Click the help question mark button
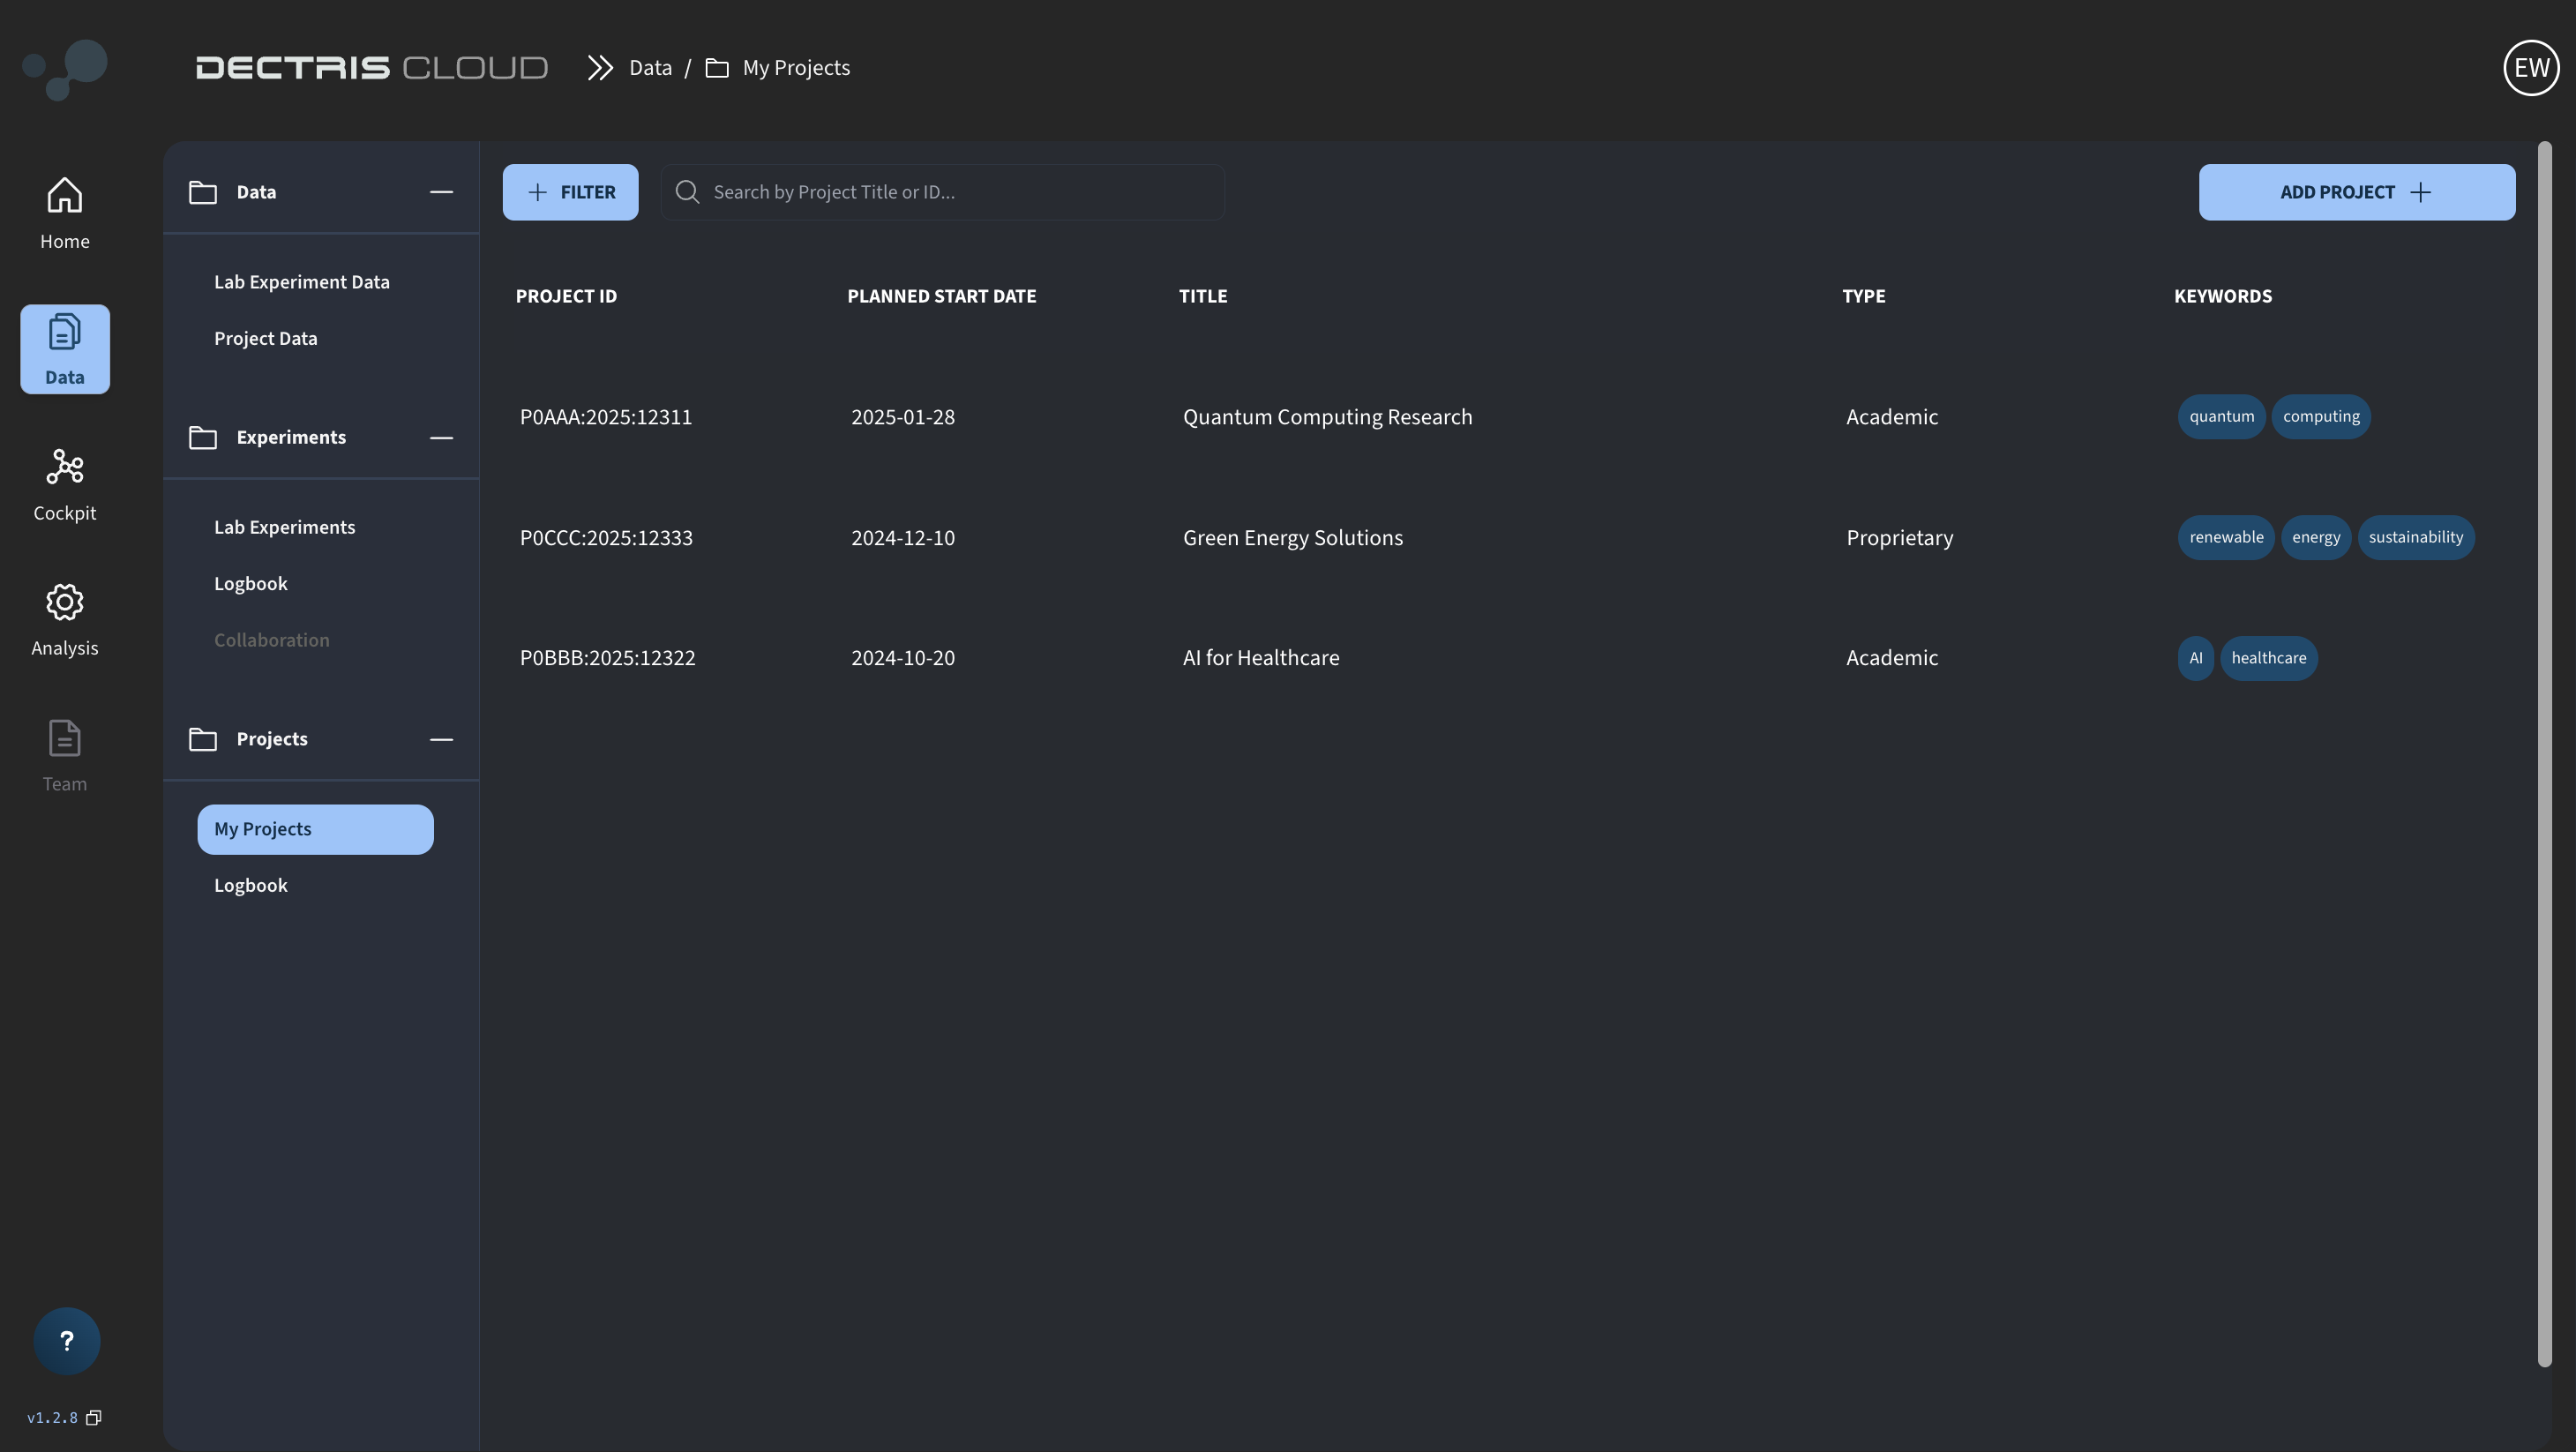This screenshot has height=1452, width=2576. [66, 1341]
